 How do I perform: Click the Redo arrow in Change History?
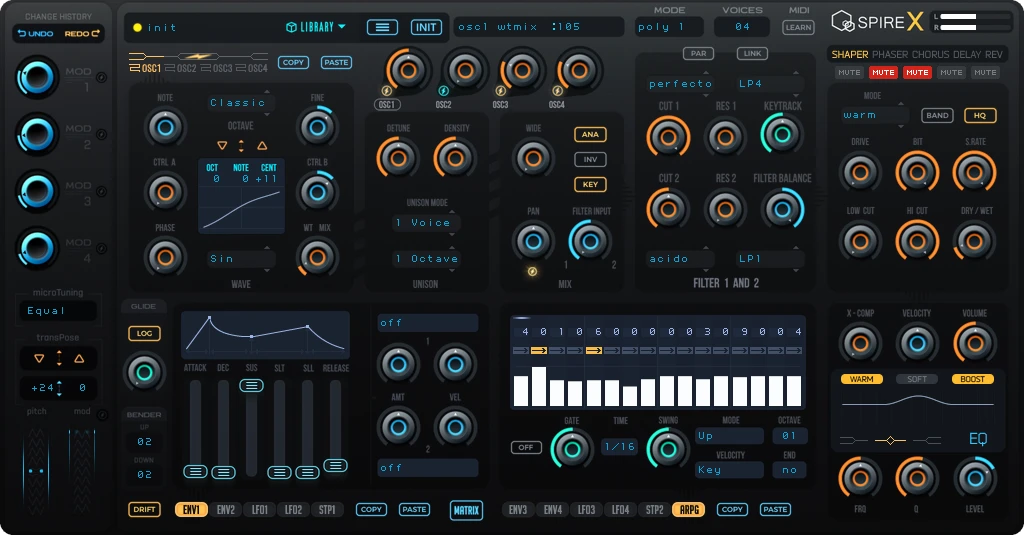96,33
